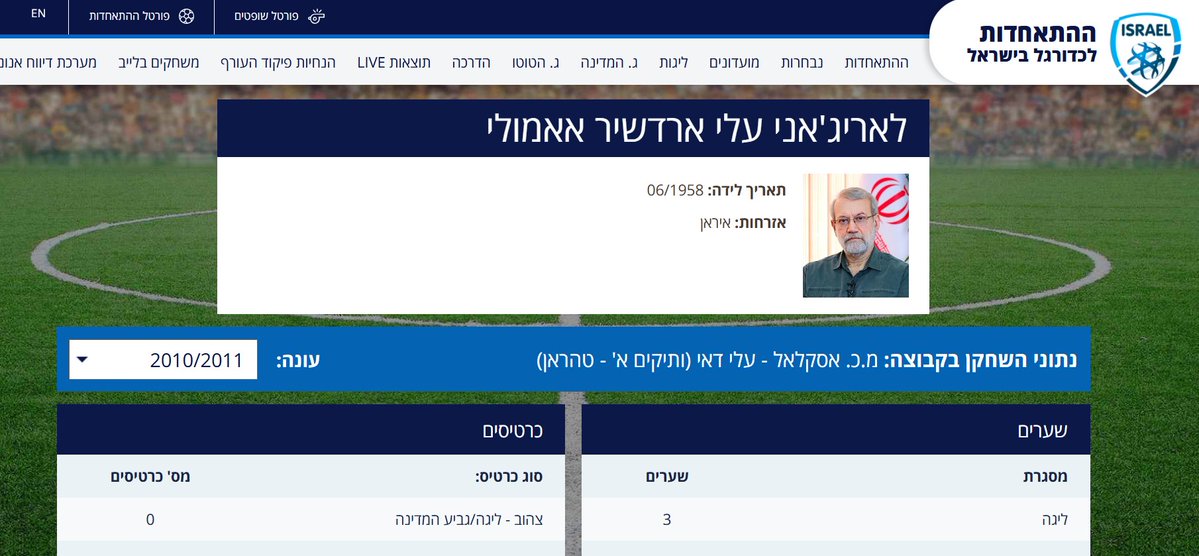Click the soccer ball icon for פורטל ההתאחדות

point(187,16)
